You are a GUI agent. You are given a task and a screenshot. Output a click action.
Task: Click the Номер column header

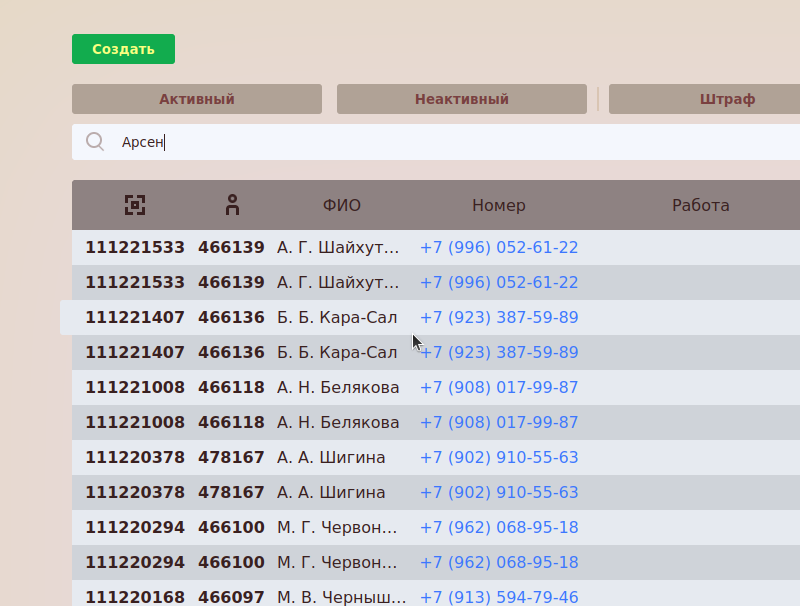pos(498,205)
